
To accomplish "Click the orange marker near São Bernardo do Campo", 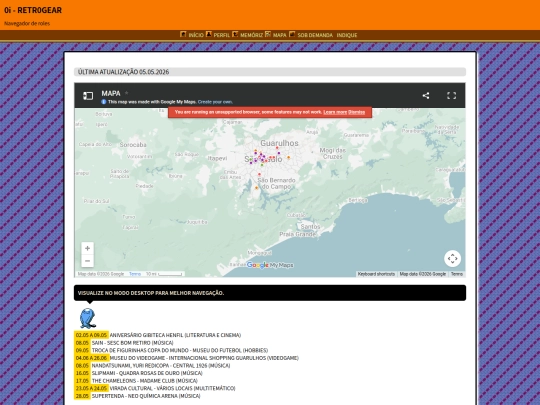I will click(257, 188).
